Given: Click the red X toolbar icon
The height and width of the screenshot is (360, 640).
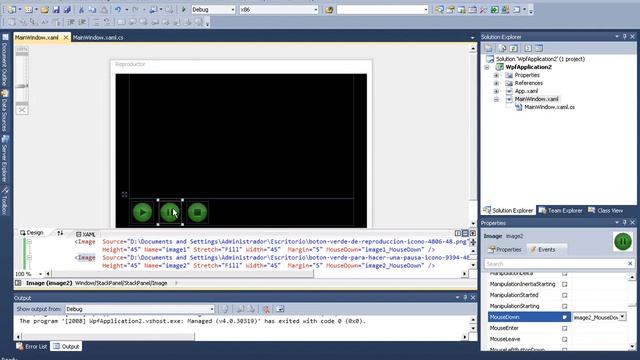Looking at the screenshot, I should [483, 10].
